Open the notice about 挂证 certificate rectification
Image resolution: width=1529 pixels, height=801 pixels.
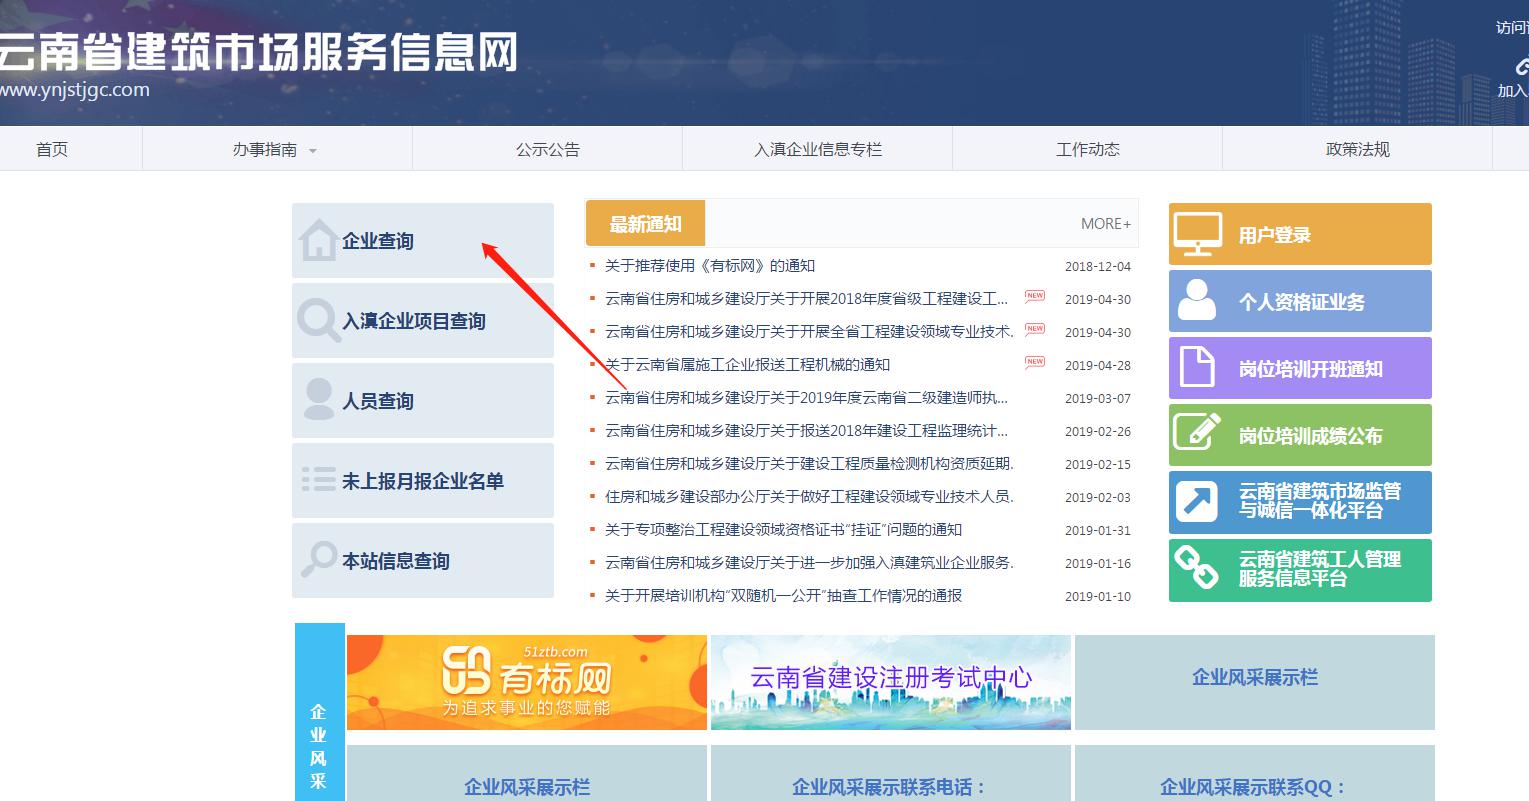(x=783, y=530)
